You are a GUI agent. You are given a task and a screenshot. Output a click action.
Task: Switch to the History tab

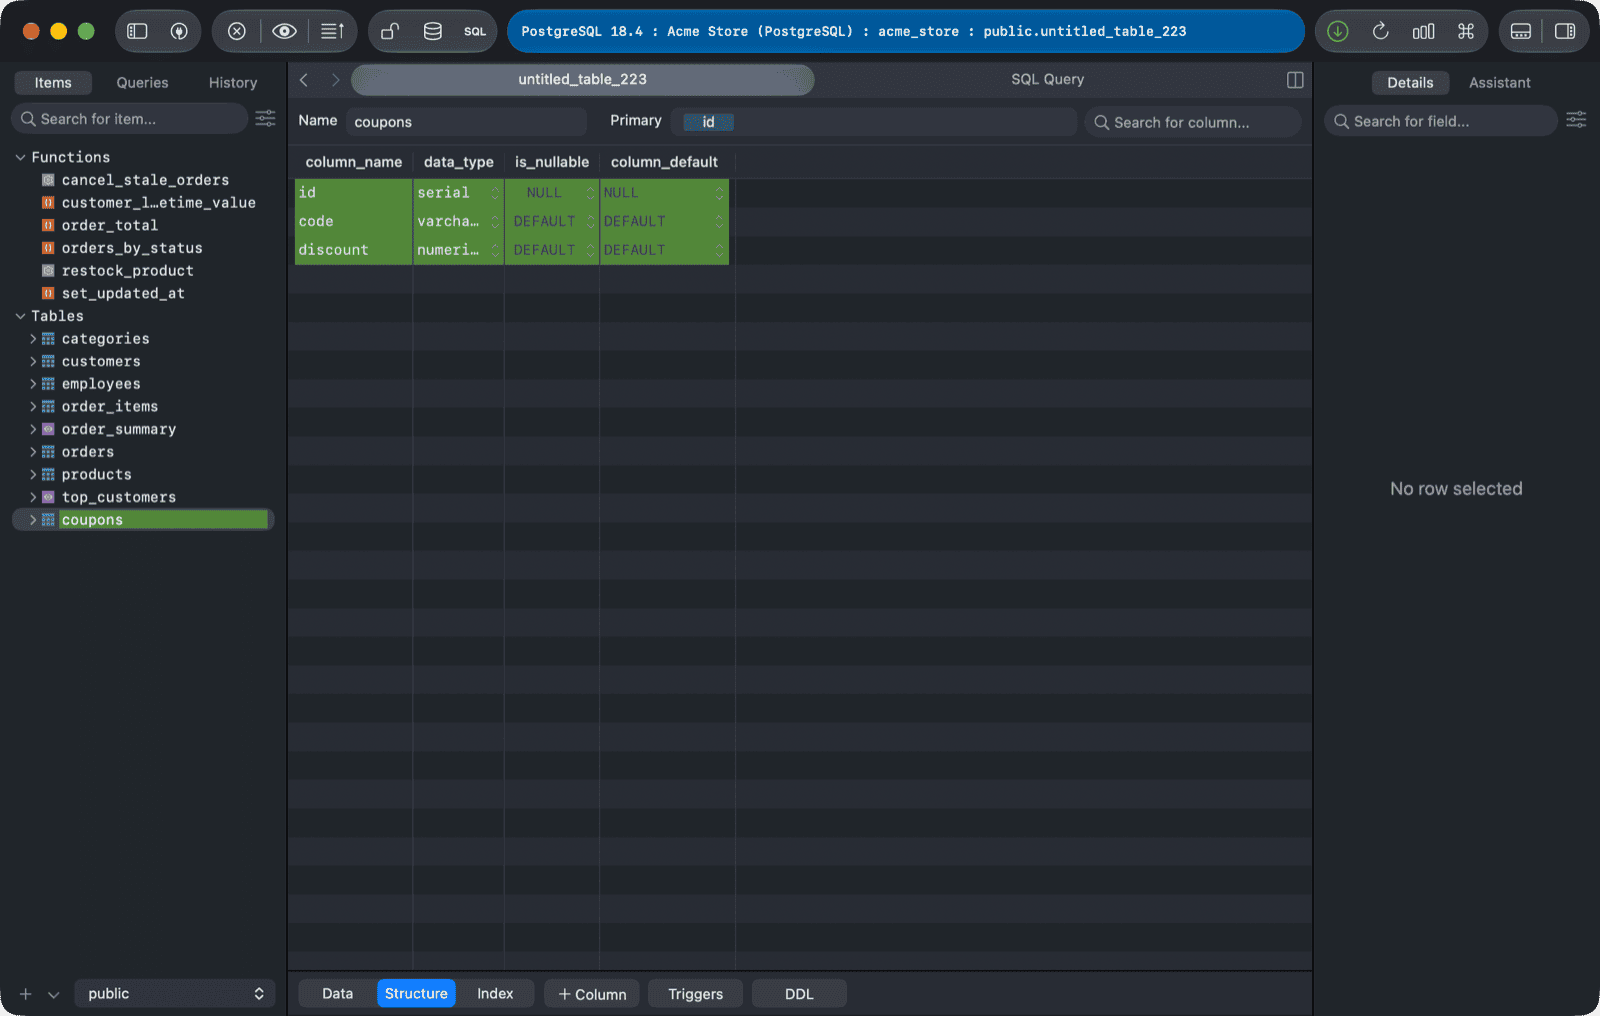233,83
